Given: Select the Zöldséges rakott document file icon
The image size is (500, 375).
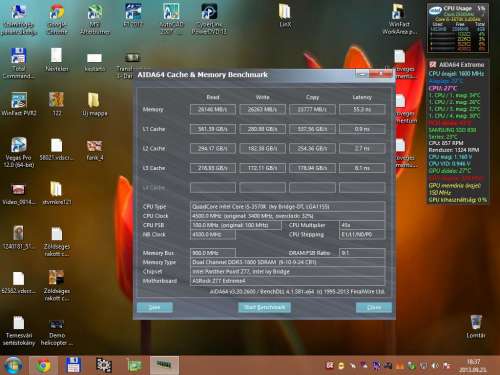Looking at the screenshot, I should pyautogui.click(x=56, y=241).
